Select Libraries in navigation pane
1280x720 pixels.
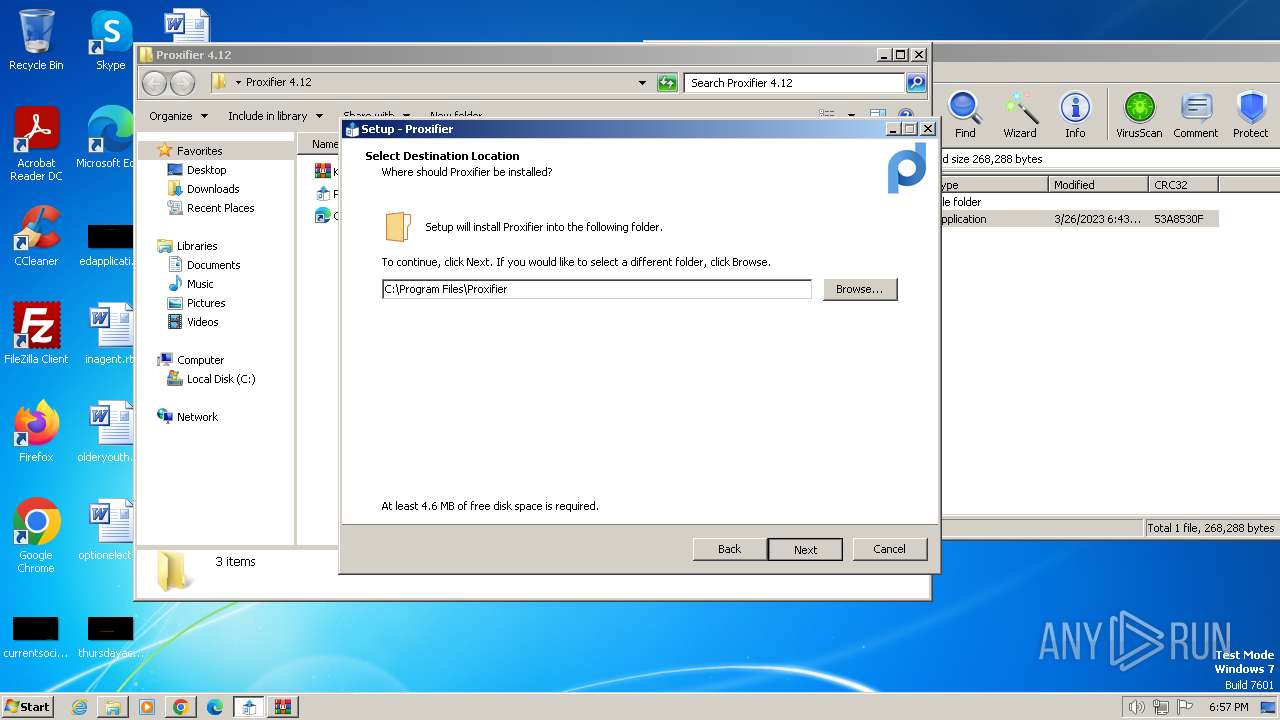coord(197,246)
